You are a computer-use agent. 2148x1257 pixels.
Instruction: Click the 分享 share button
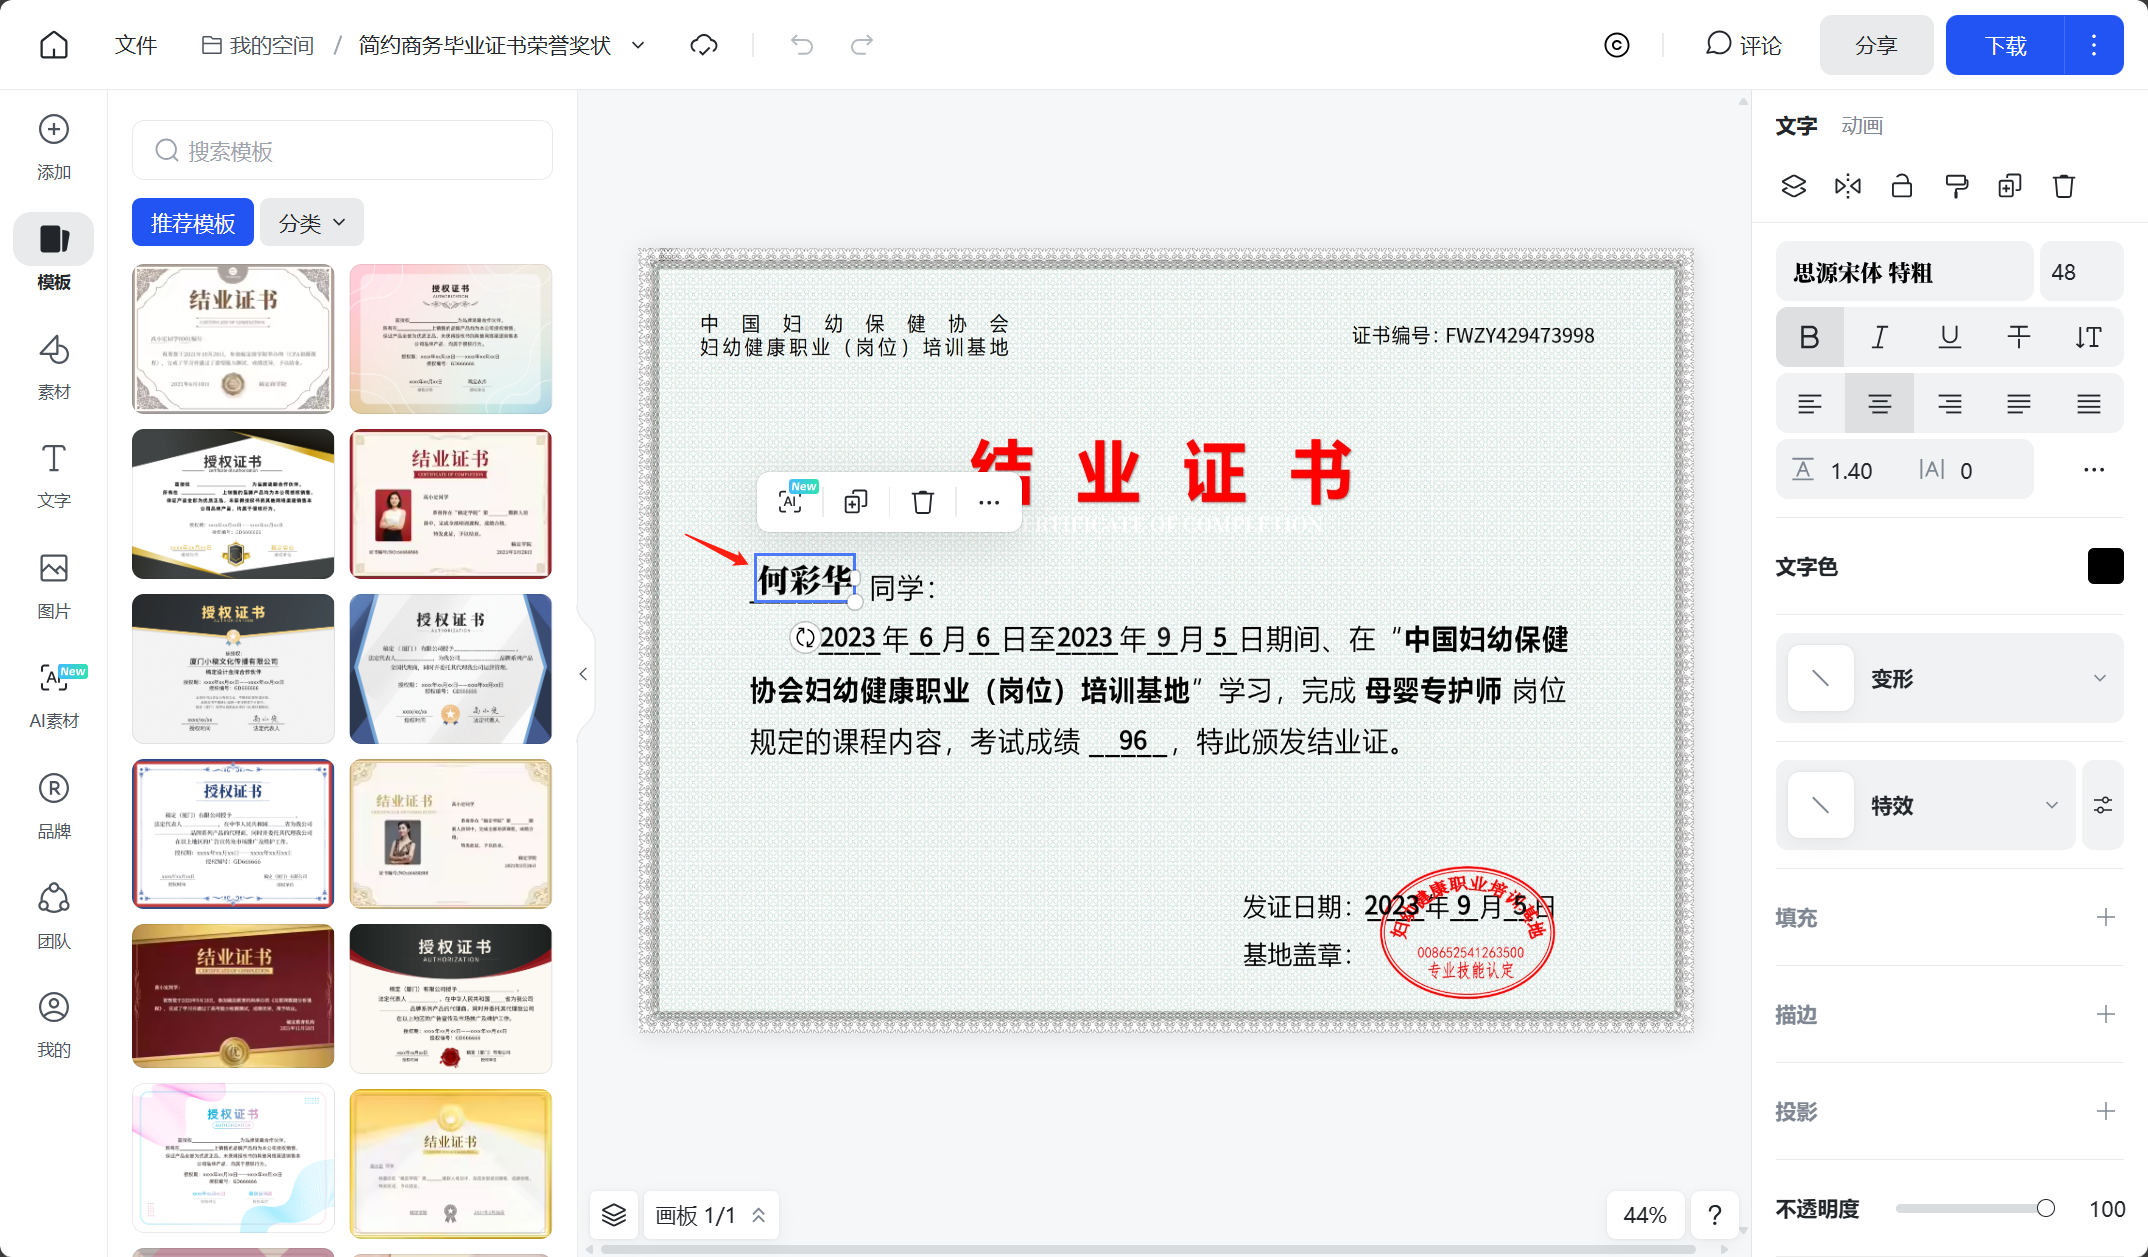(x=1876, y=45)
